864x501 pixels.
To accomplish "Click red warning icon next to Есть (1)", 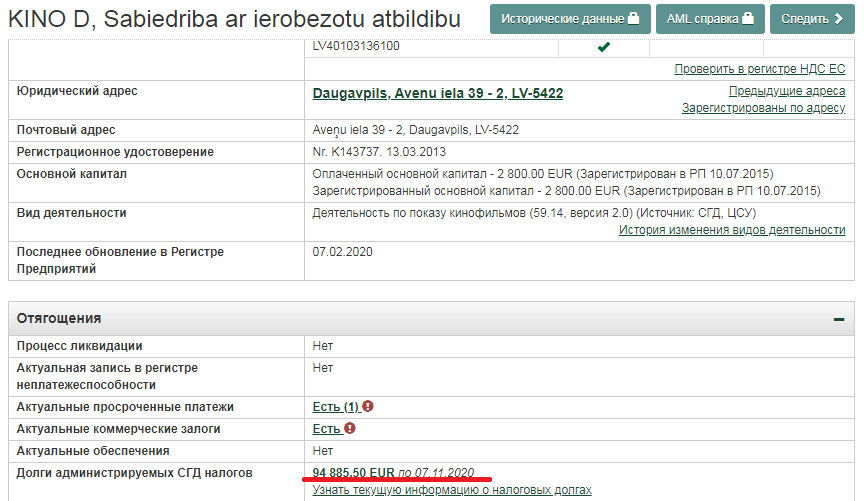I will coord(368,407).
